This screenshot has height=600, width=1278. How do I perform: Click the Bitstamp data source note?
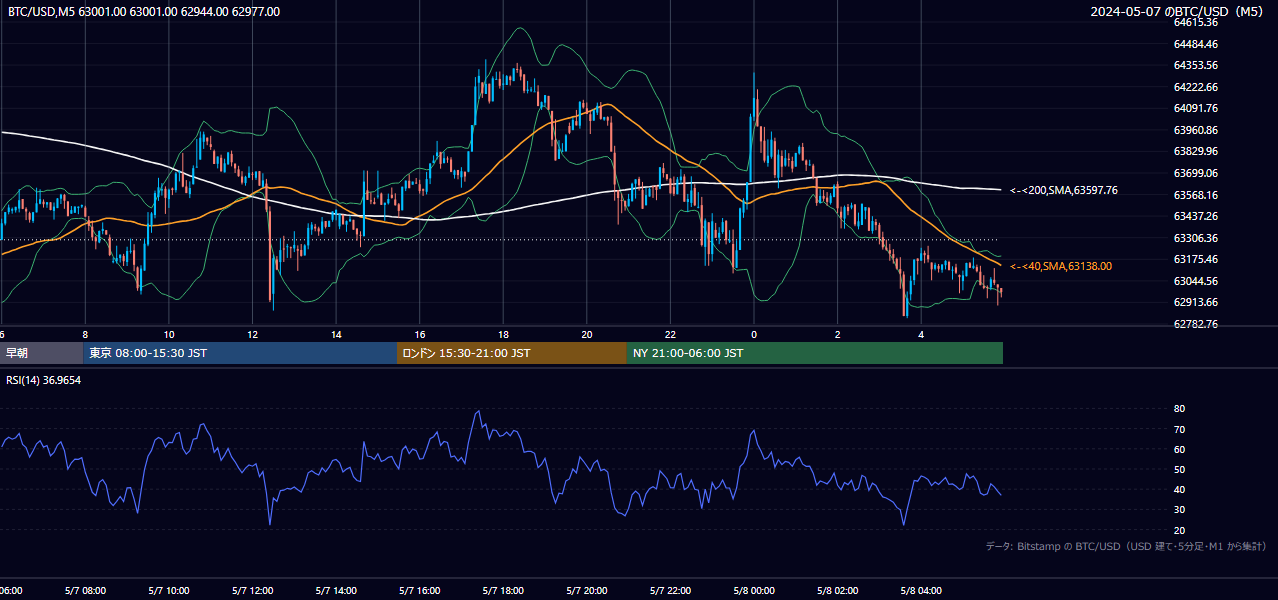(1126, 546)
